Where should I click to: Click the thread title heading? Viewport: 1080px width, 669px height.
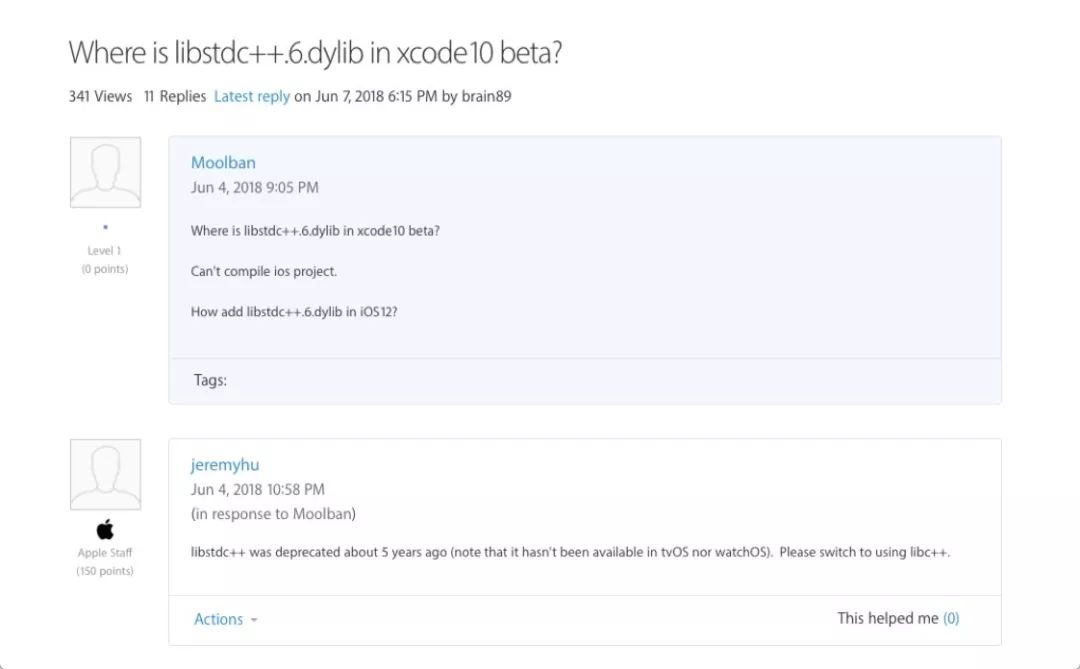(x=315, y=52)
